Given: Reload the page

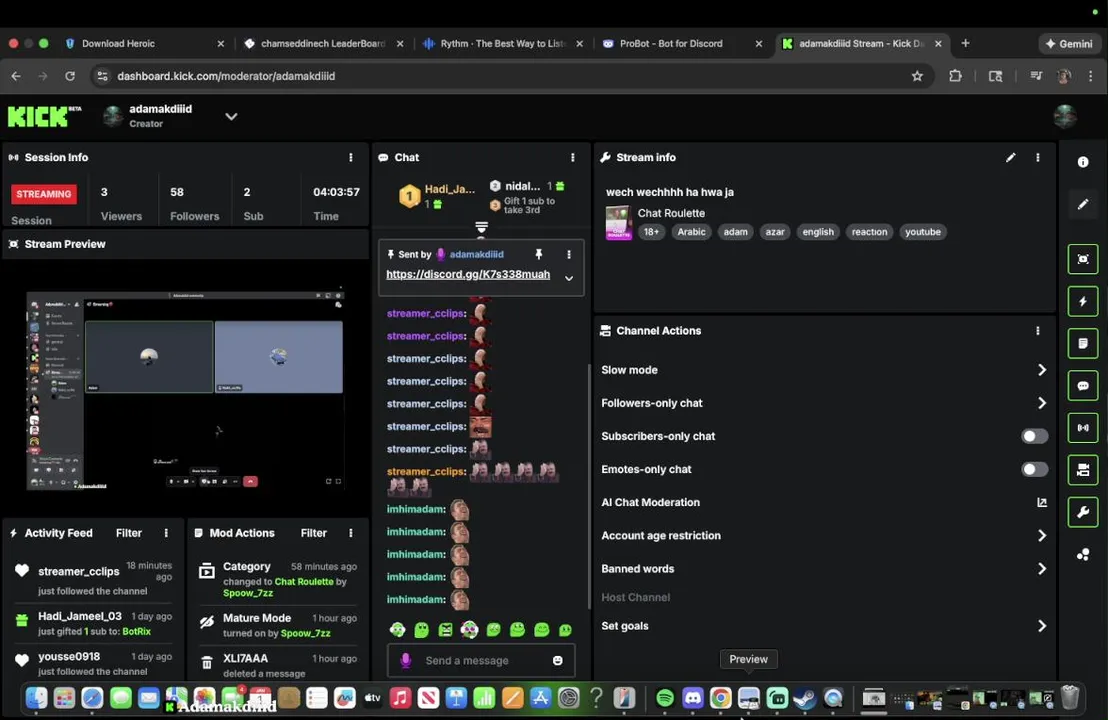Looking at the screenshot, I should (x=69, y=76).
